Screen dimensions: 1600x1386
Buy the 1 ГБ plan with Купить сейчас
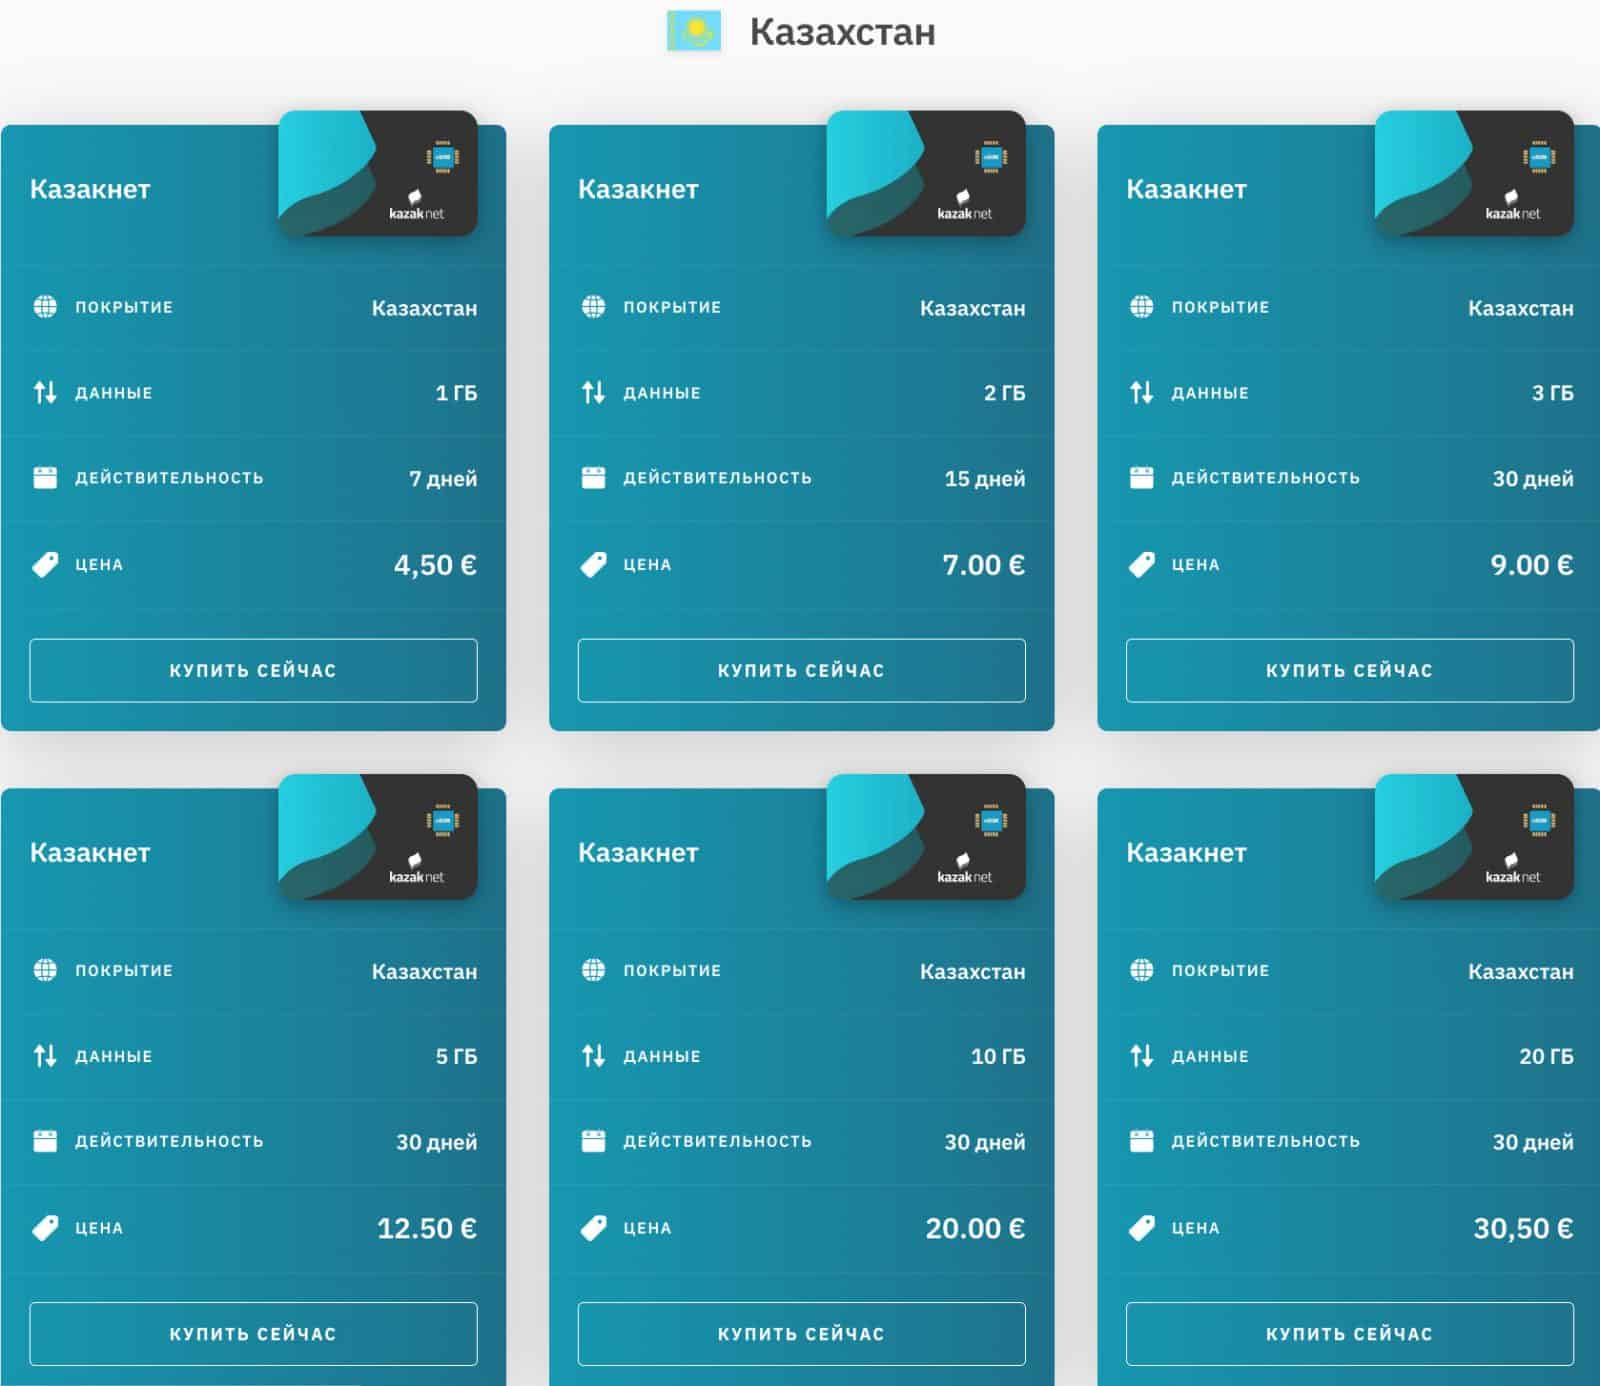pos(253,670)
